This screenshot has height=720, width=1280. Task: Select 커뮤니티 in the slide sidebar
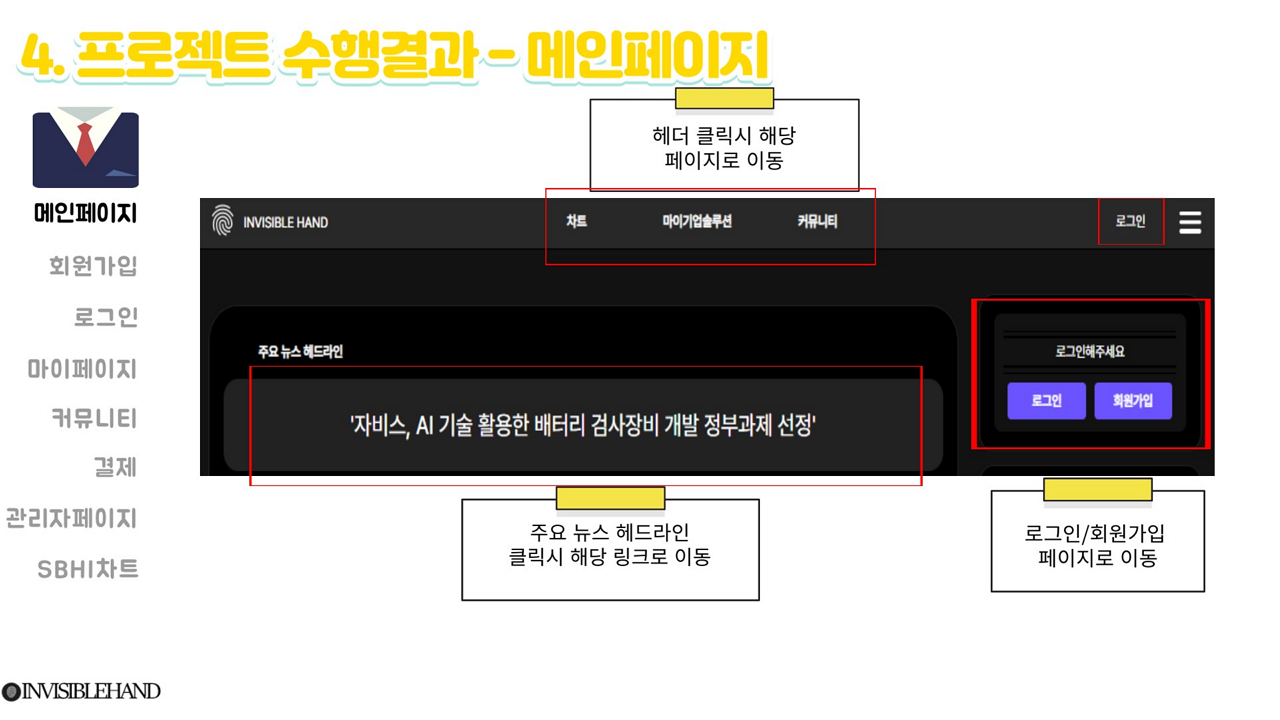pos(94,419)
